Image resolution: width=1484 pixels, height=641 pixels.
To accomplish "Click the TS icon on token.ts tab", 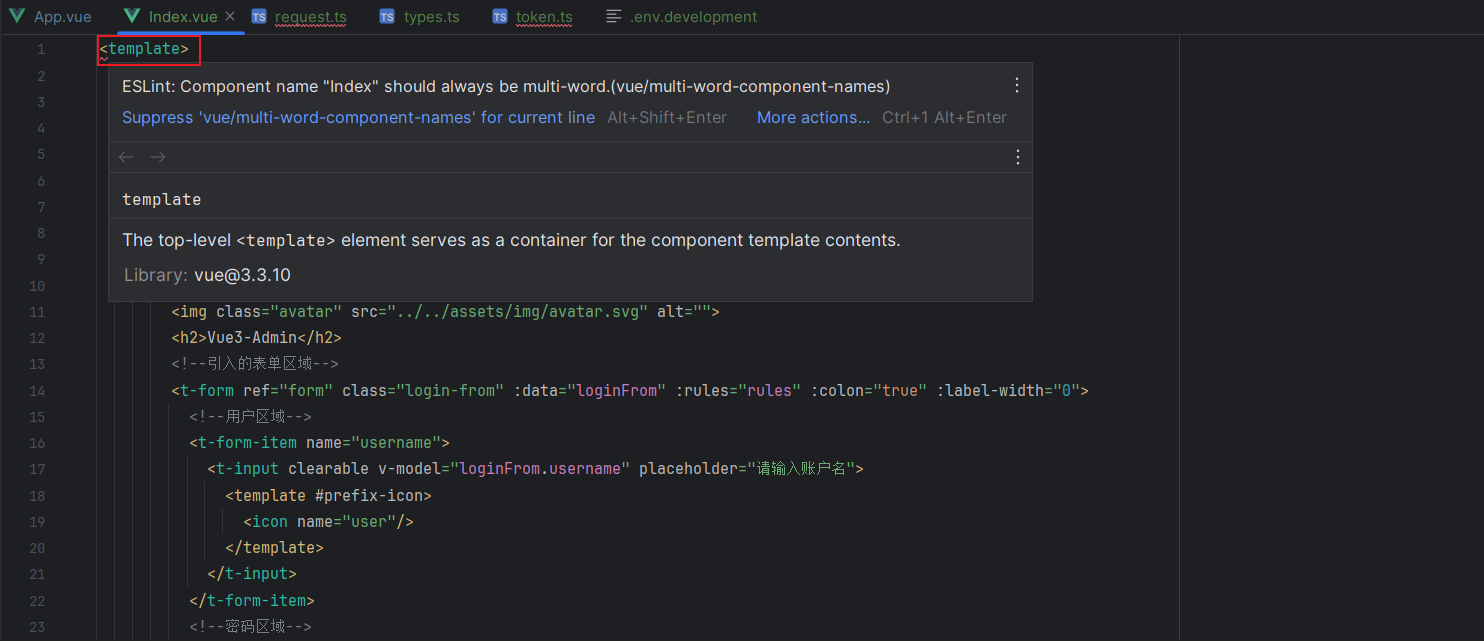I will click(x=500, y=17).
